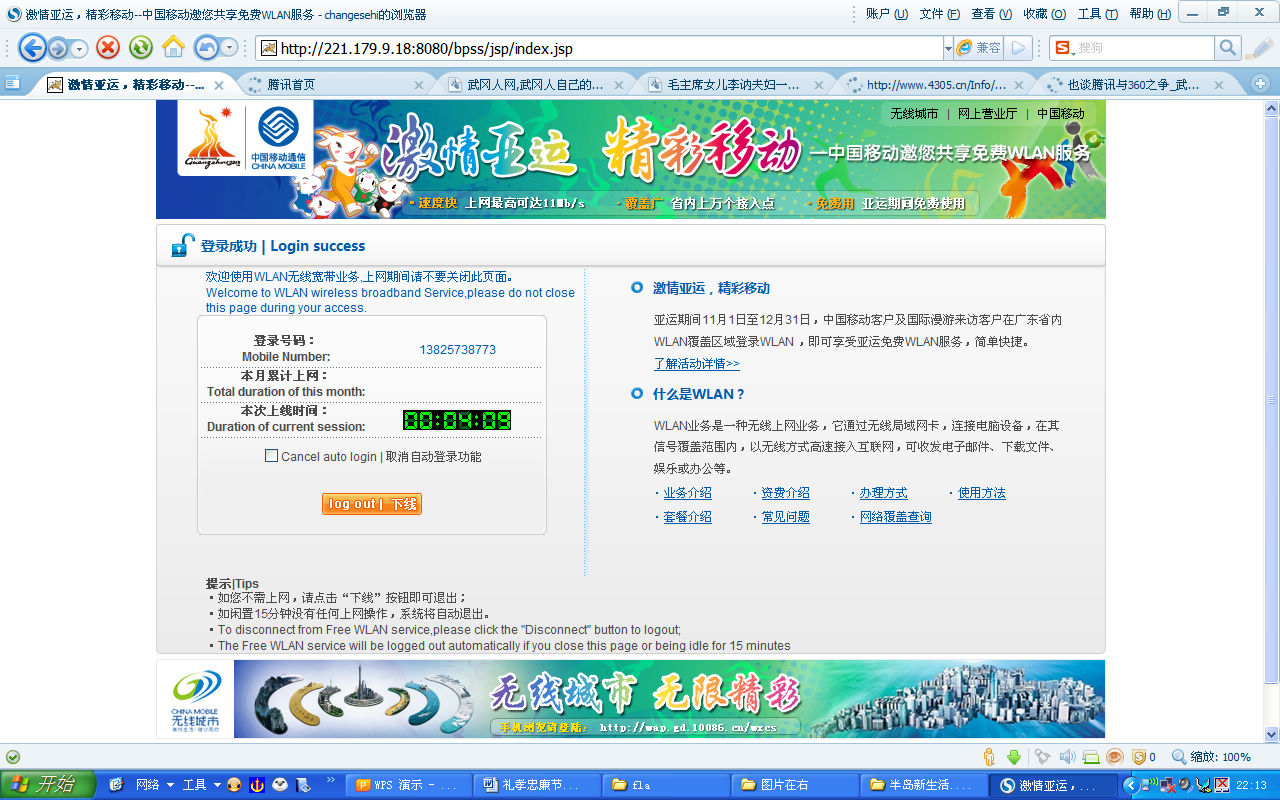
Task: Click the browser Back arrow button
Action: (x=32, y=47)
